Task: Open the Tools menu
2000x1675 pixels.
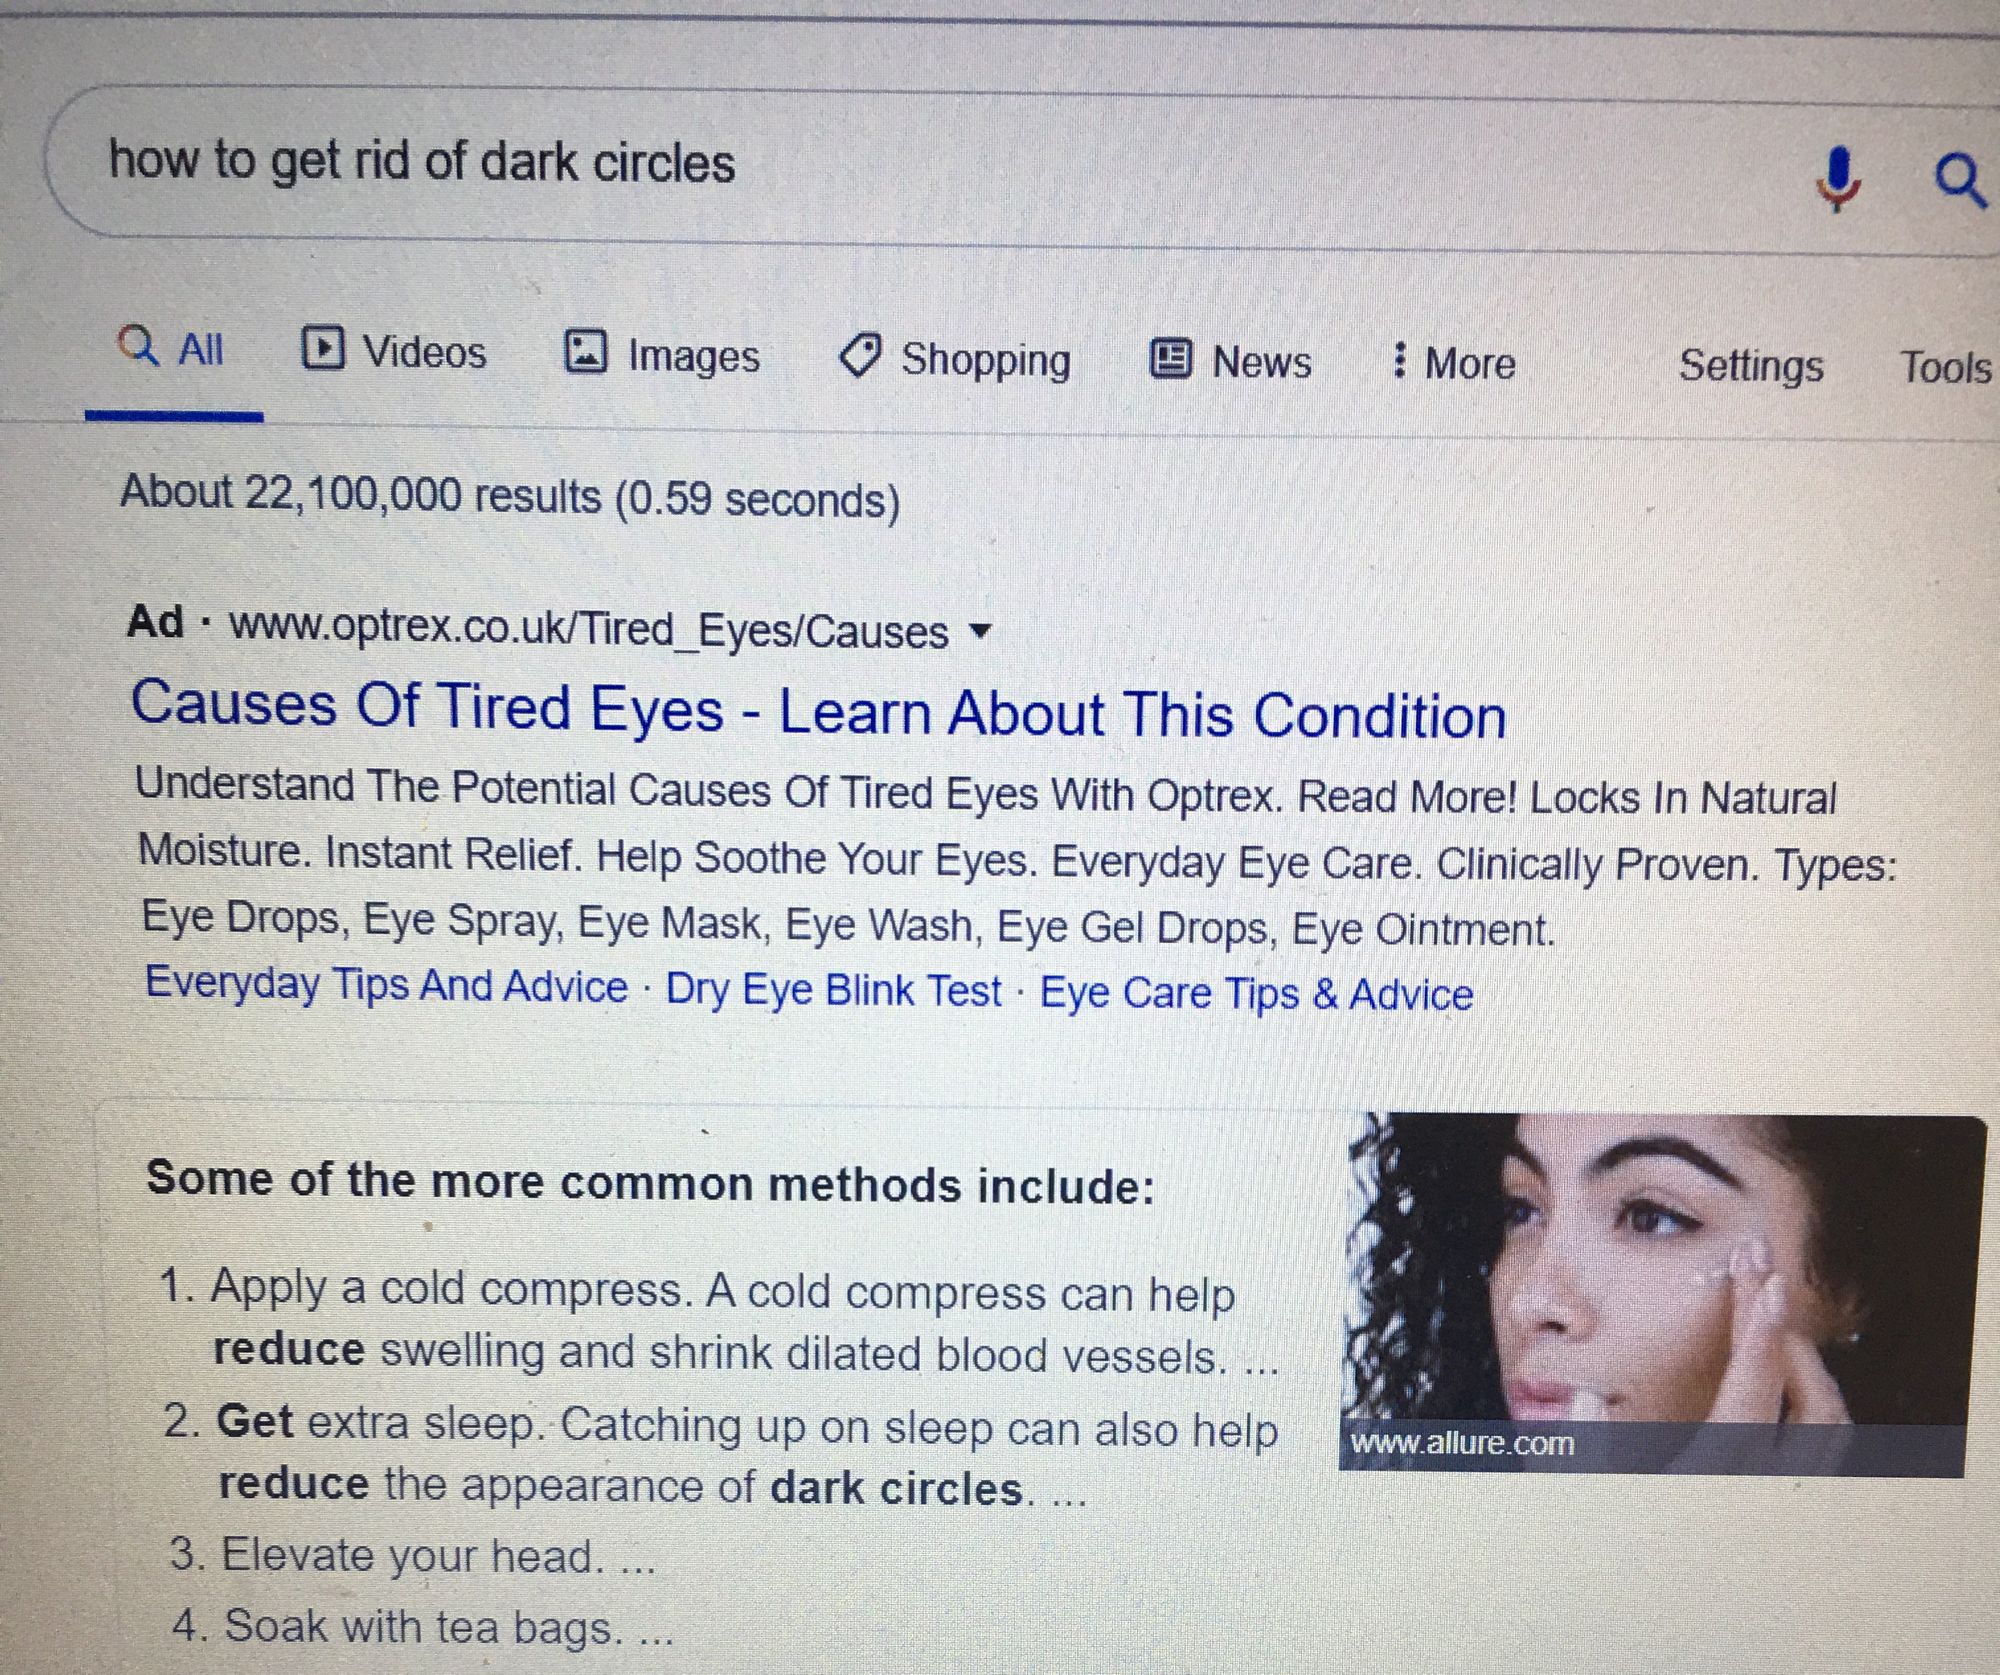Action: [x=1945, y=367]
